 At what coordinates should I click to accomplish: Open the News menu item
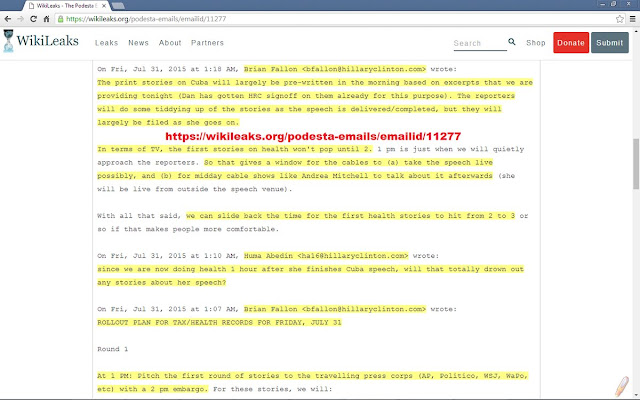pyautogui.click(x=138, y=43)
